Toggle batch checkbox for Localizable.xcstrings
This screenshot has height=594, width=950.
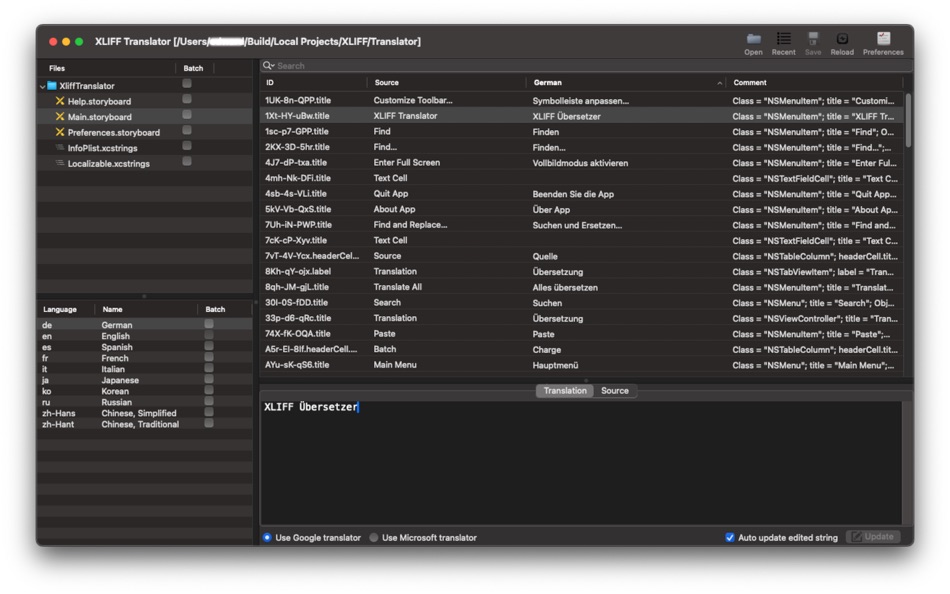187,161
